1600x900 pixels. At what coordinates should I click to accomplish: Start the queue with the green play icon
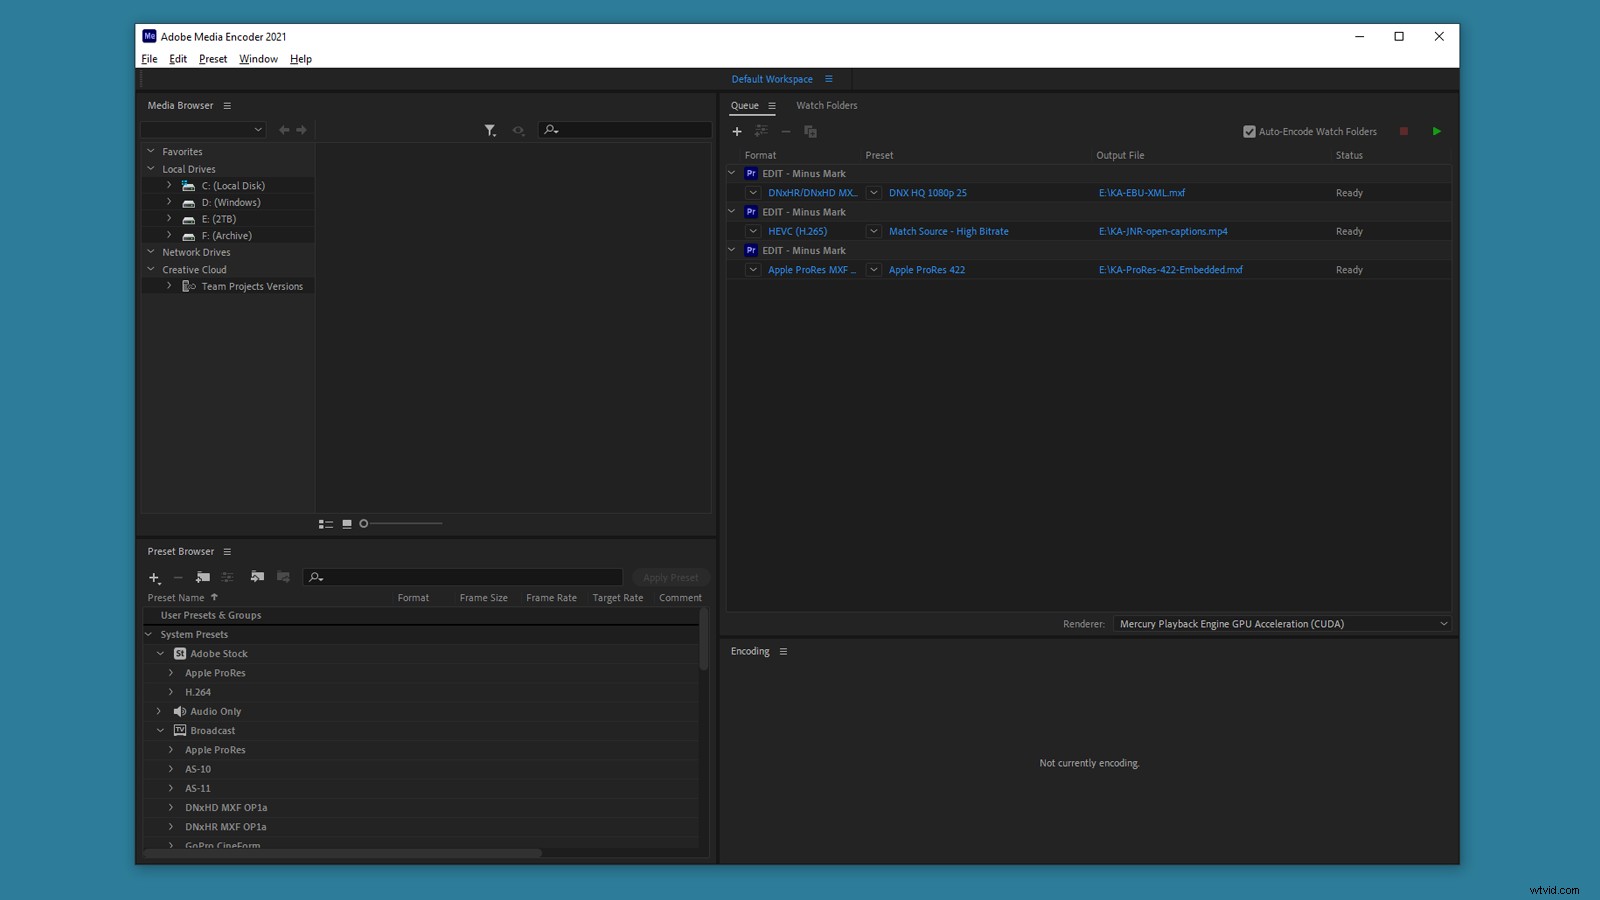coord(1437,131)
